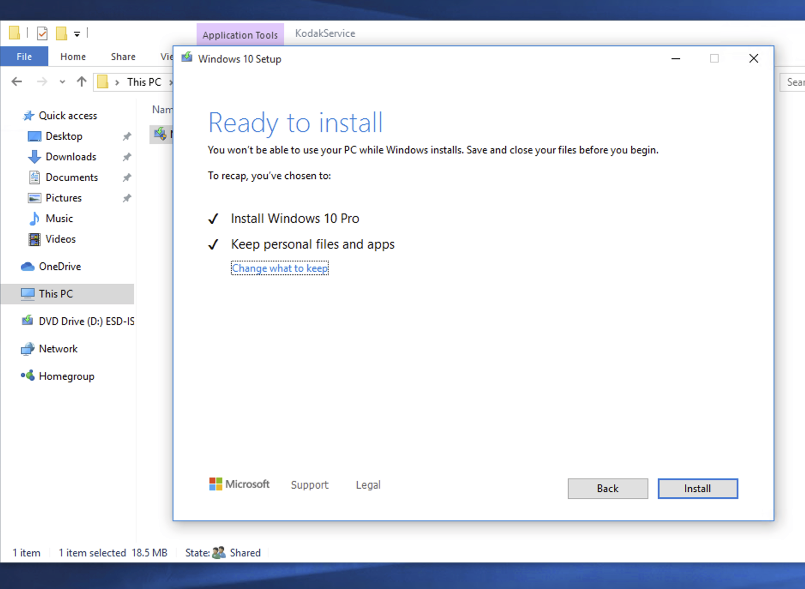Image resolution: width=805 pixels, height=589 pixels.
Task: Open Desktop in the navigation pane
Action: (64, 136)
